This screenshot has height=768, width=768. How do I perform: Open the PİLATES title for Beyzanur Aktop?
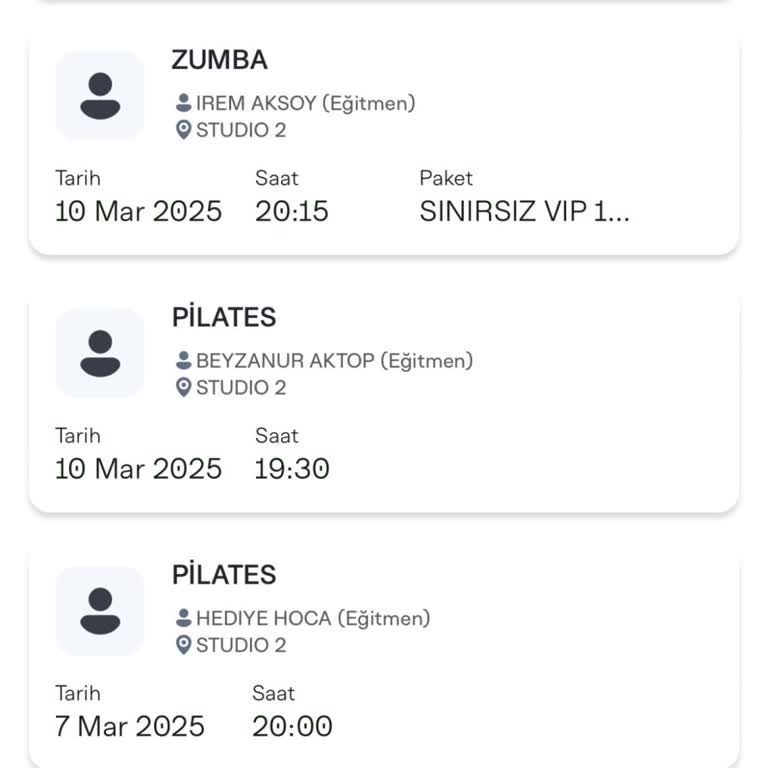224,318
